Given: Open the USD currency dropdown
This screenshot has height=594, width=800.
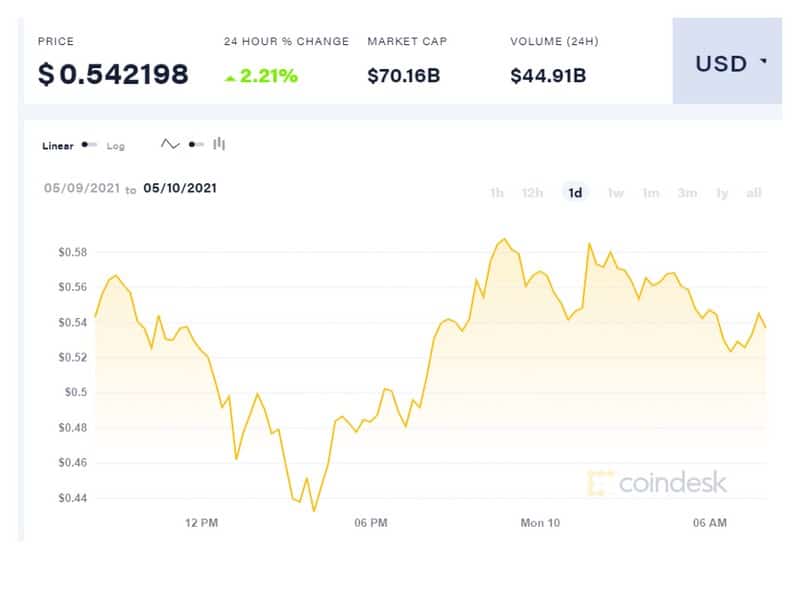Looking at the screenshot, I should click(x=727, y=61).
